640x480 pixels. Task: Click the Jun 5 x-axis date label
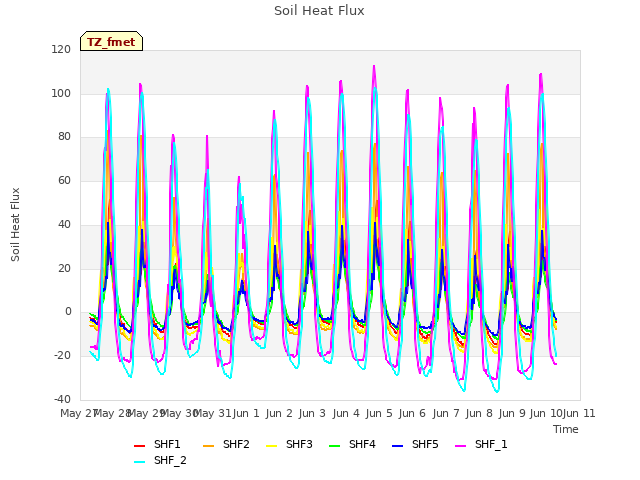[x=379, y=413]
